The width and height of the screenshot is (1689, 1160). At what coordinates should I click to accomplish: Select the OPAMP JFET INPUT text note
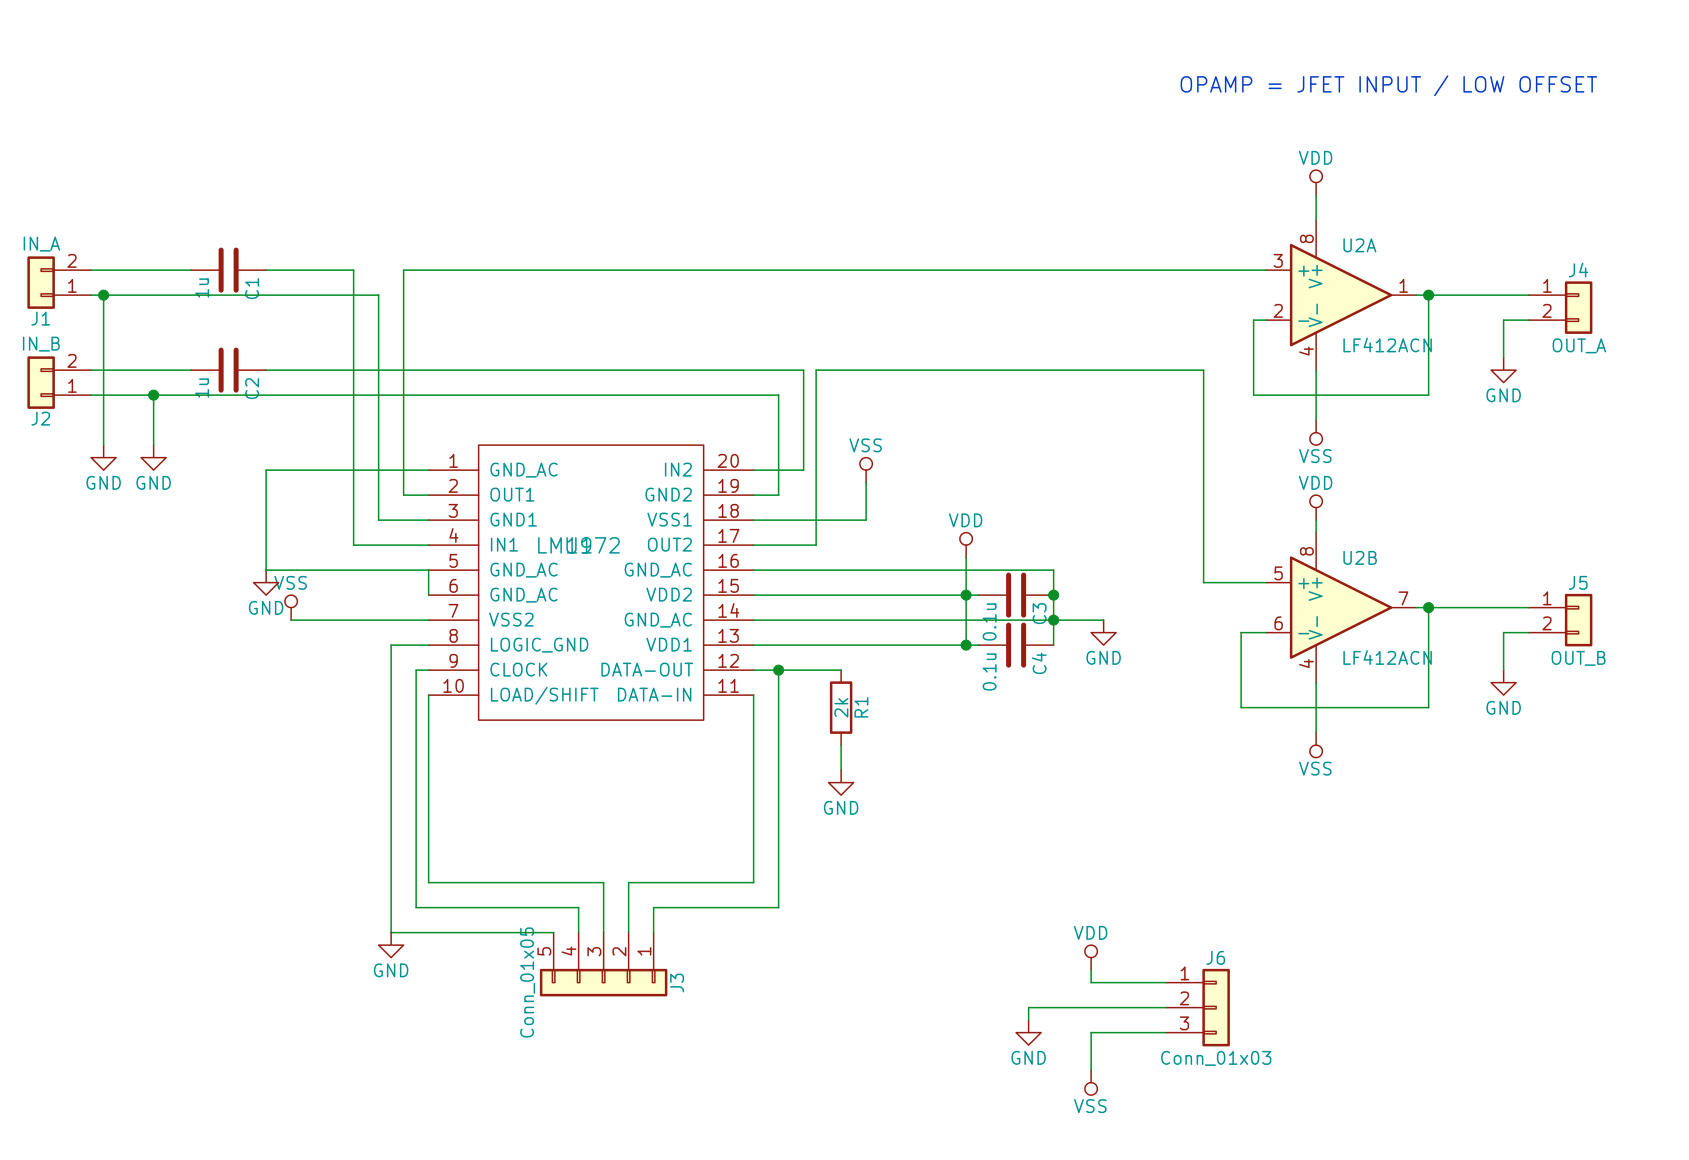coord(1388,85)
